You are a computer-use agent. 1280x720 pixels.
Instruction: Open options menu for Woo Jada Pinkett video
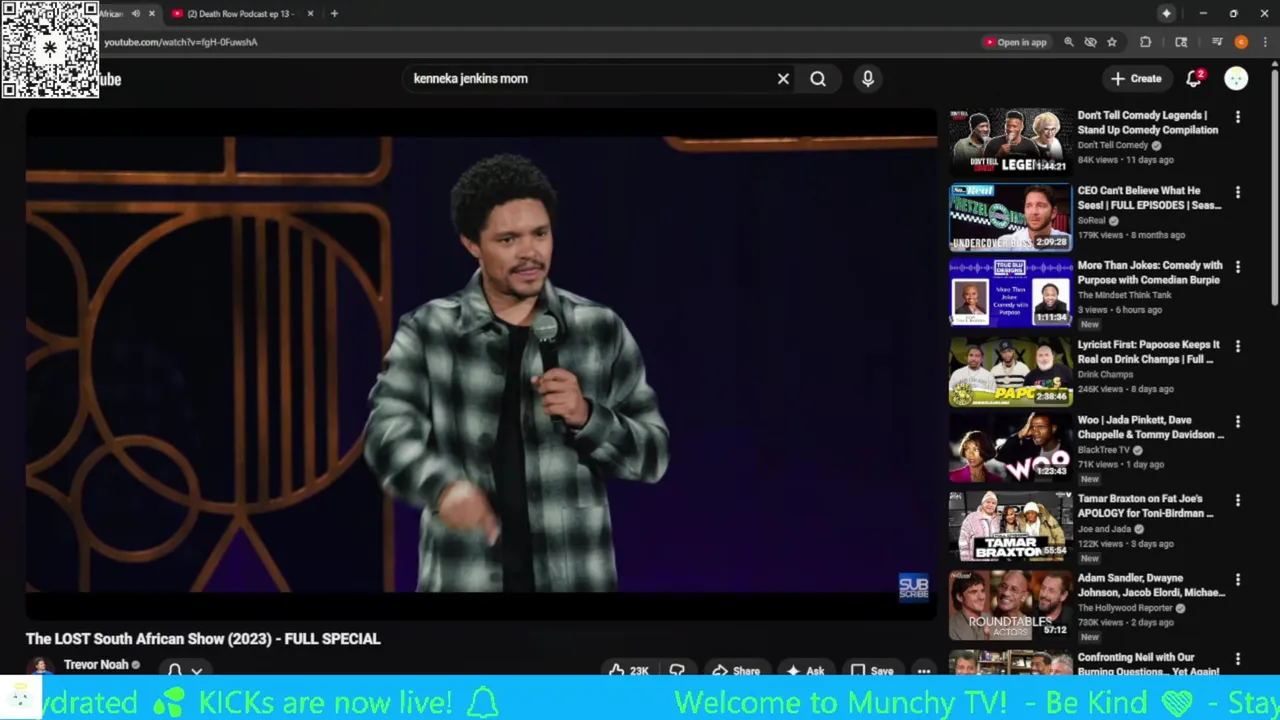(x=1238, y=422)
